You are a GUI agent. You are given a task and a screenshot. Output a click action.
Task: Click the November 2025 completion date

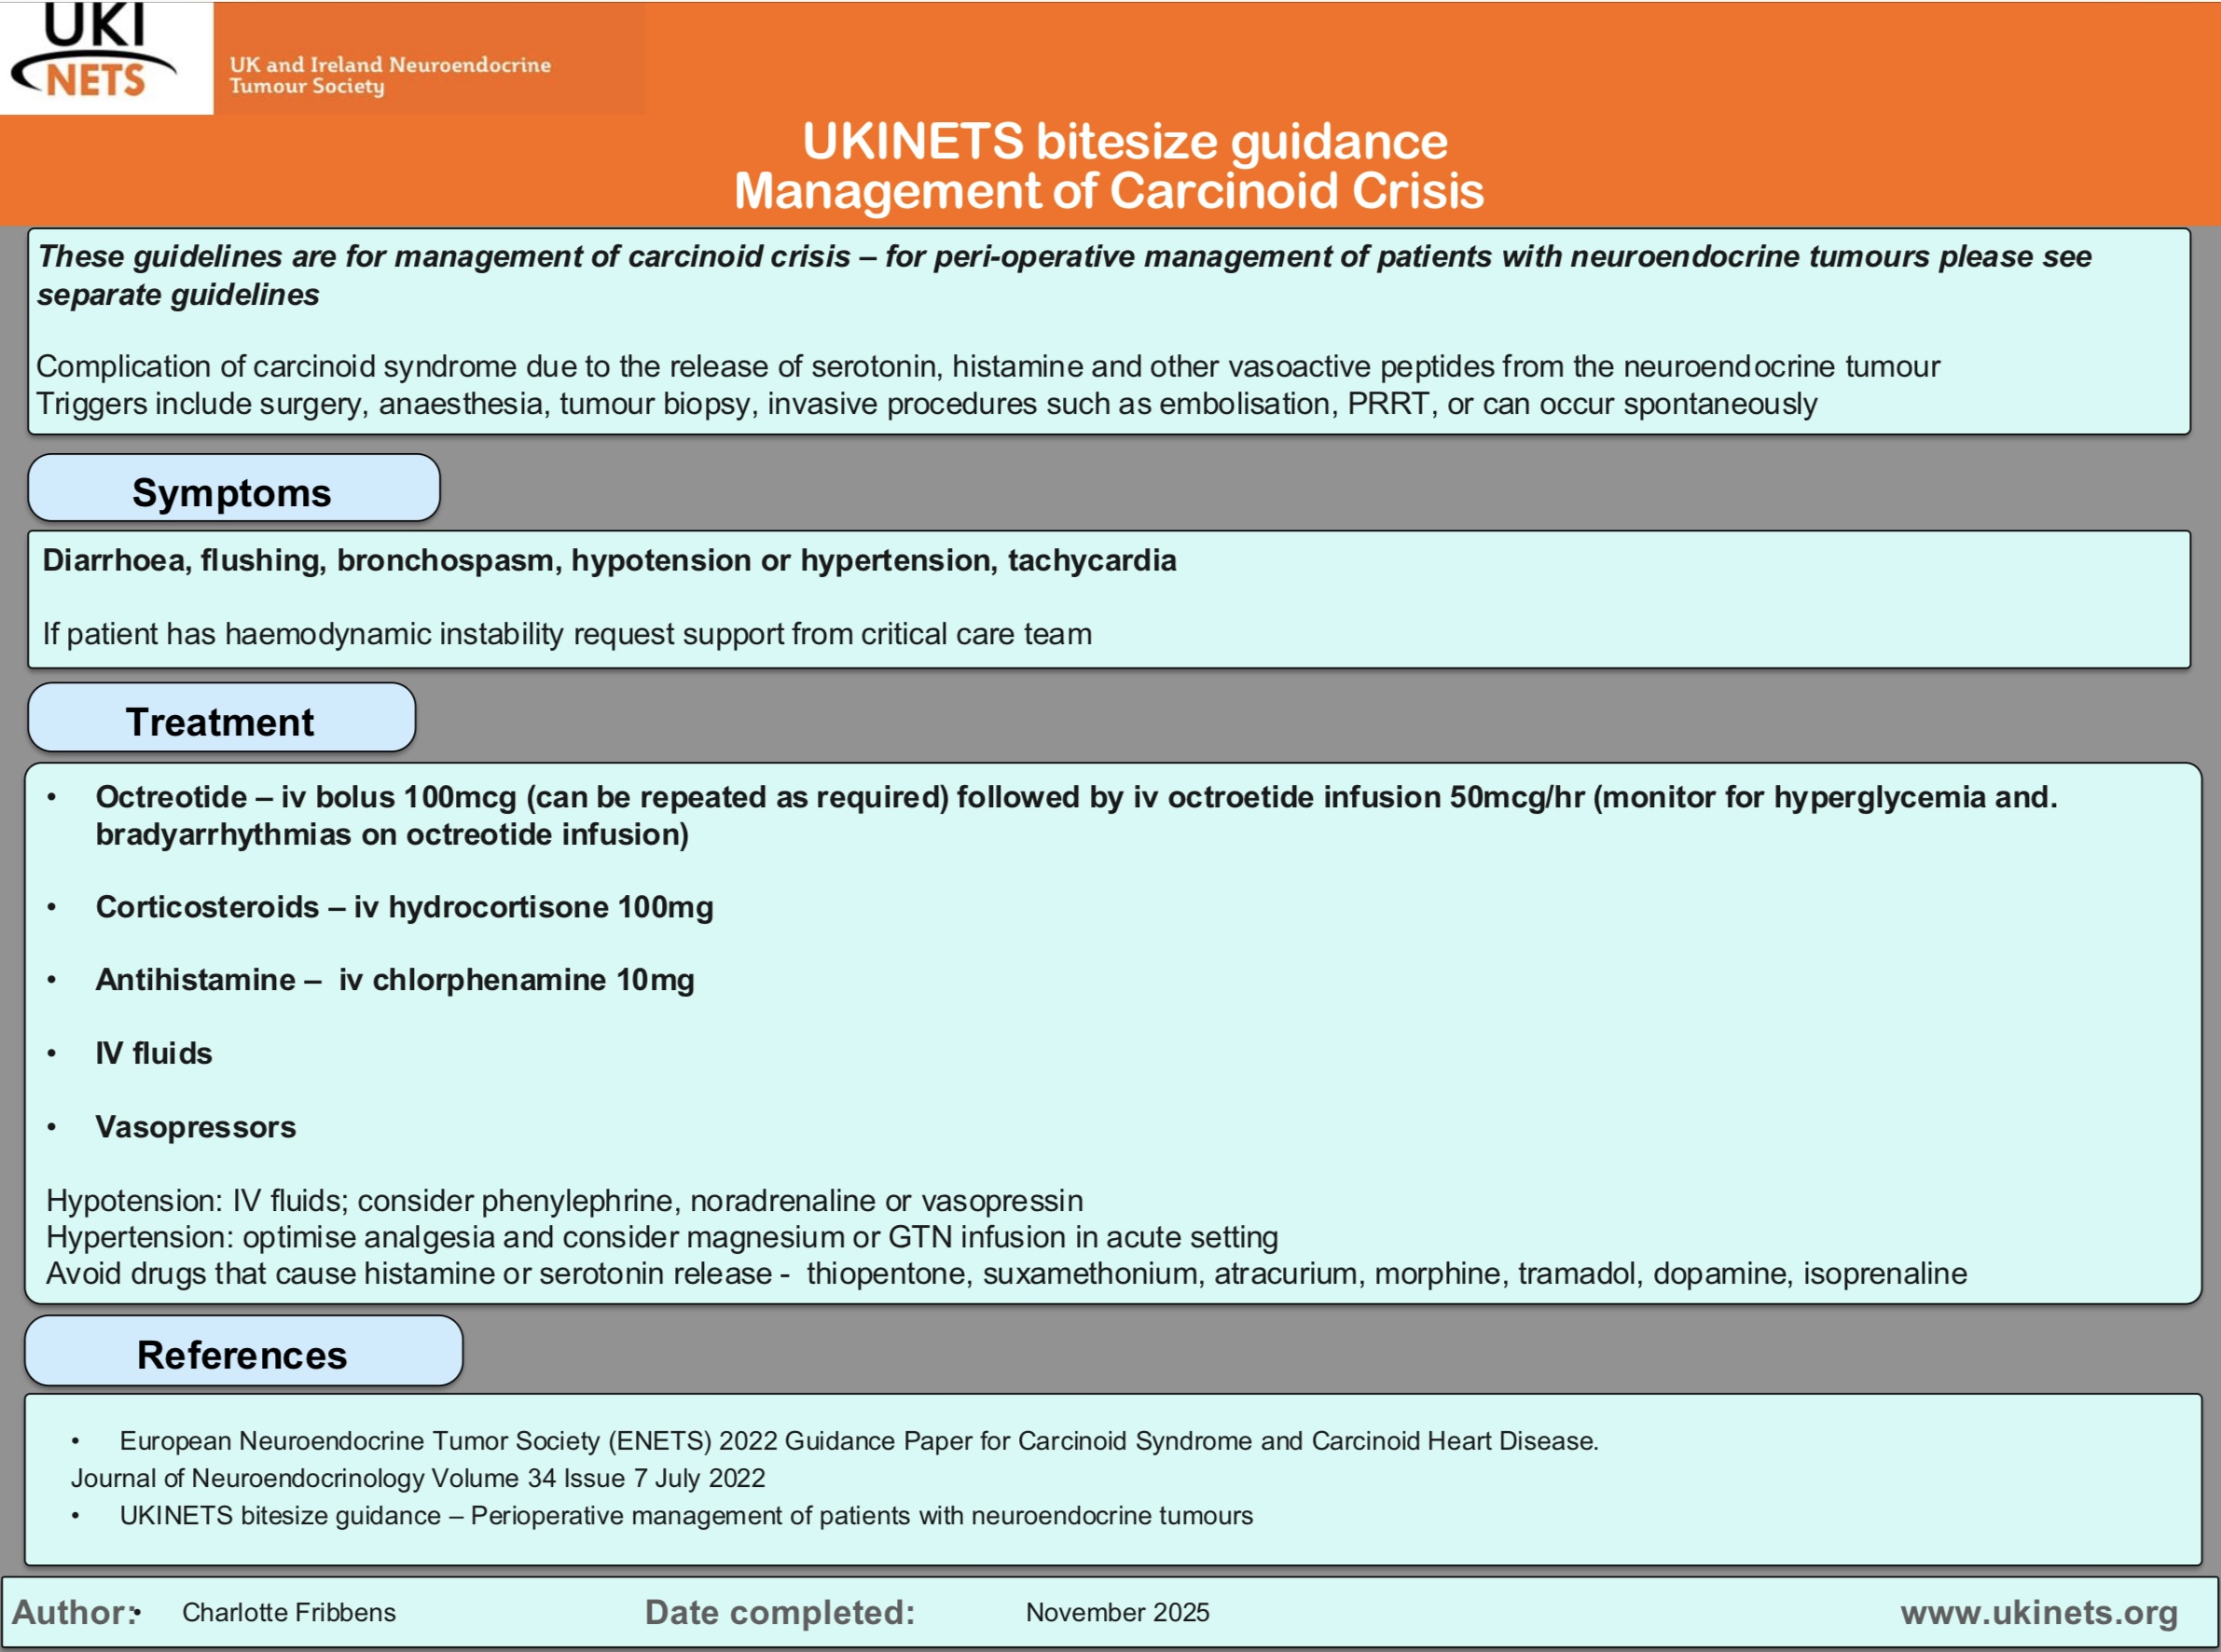(x=1117, y=1612)
